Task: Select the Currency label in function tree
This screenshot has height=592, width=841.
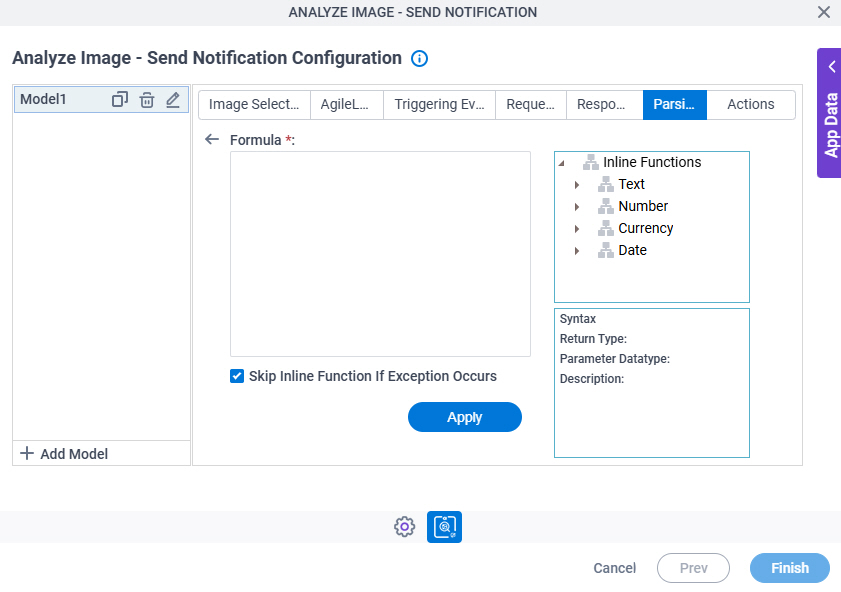Action: [x=646, y=228]
